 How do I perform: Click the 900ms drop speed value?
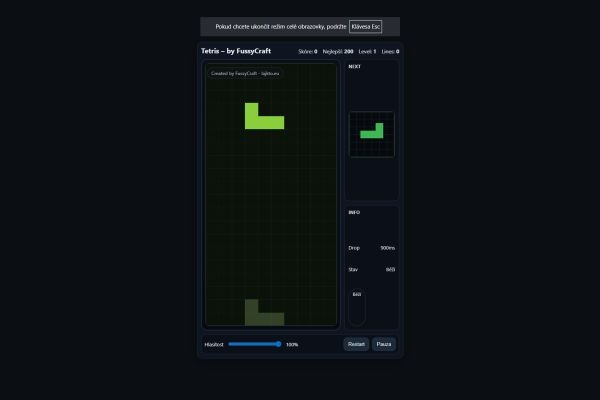coord(388,248)
